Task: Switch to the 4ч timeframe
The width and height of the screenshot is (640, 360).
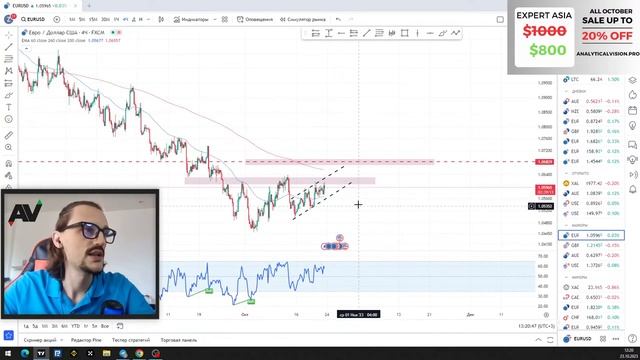Action: pos(125,19)
